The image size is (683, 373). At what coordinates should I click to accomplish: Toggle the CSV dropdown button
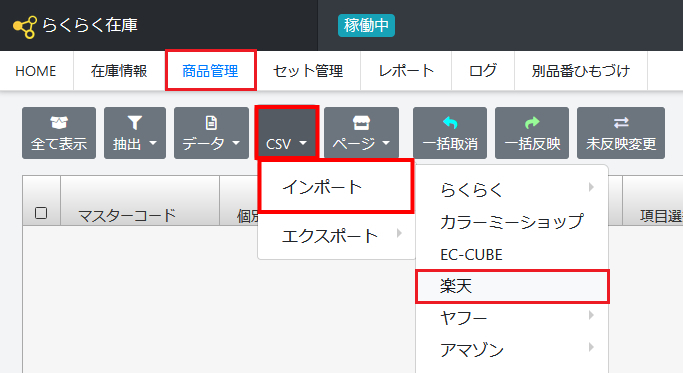pos(287,133)
